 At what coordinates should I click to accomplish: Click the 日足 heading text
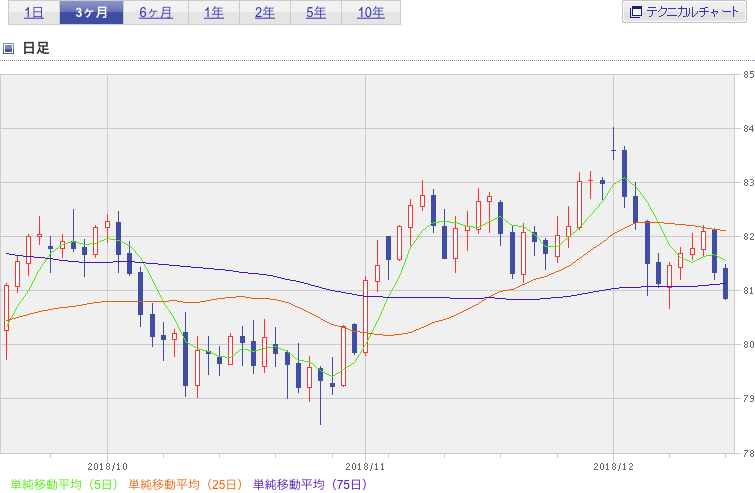[x=36, y=48]
